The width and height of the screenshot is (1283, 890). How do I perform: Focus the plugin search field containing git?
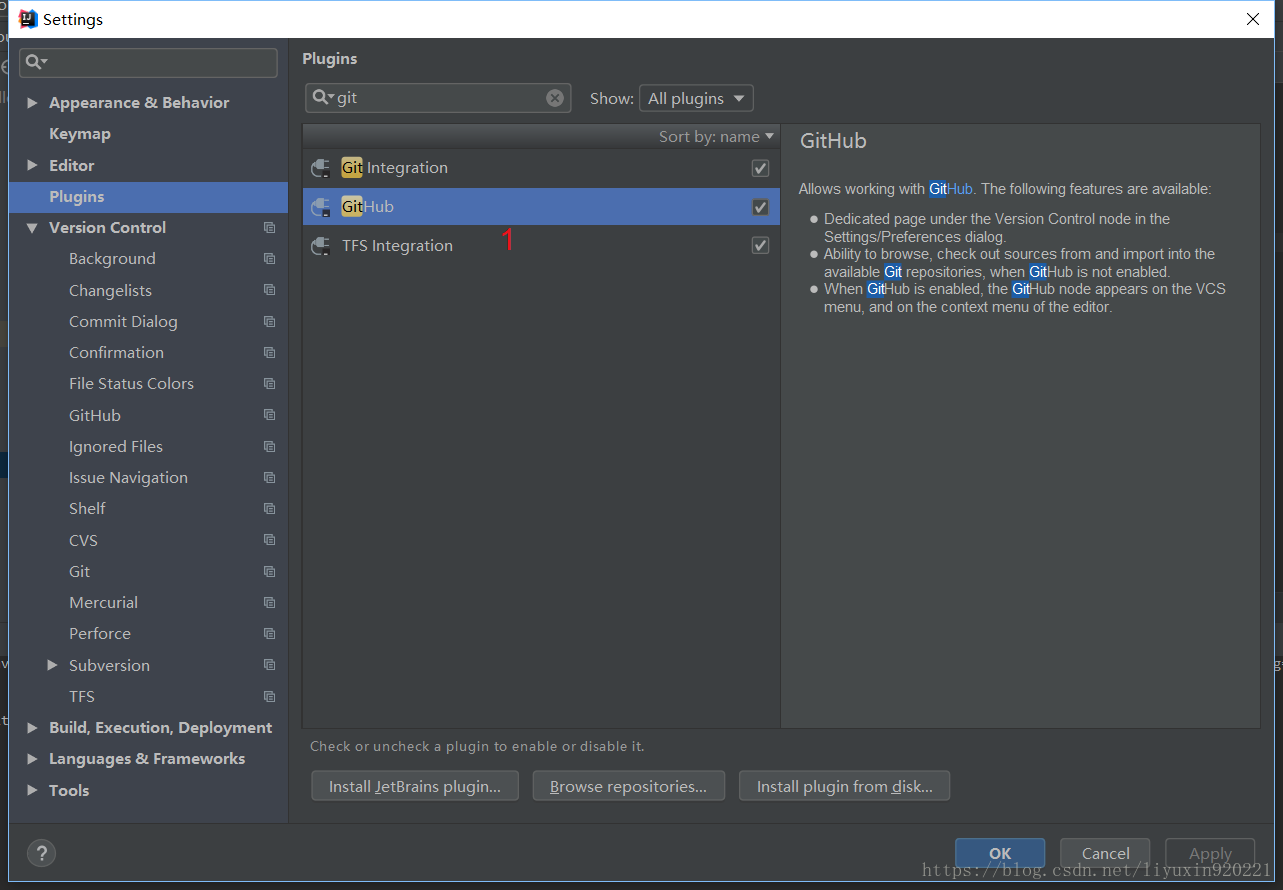[438, 98]
